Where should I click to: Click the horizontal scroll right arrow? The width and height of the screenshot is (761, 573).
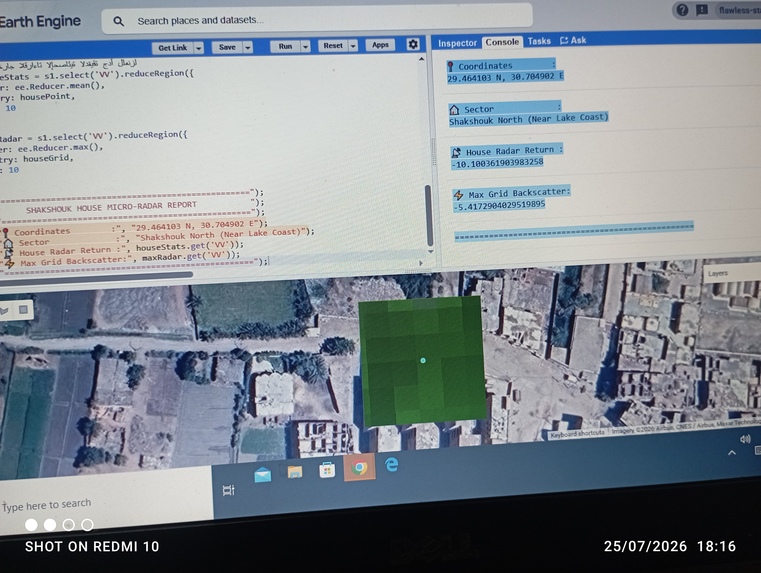421,263
